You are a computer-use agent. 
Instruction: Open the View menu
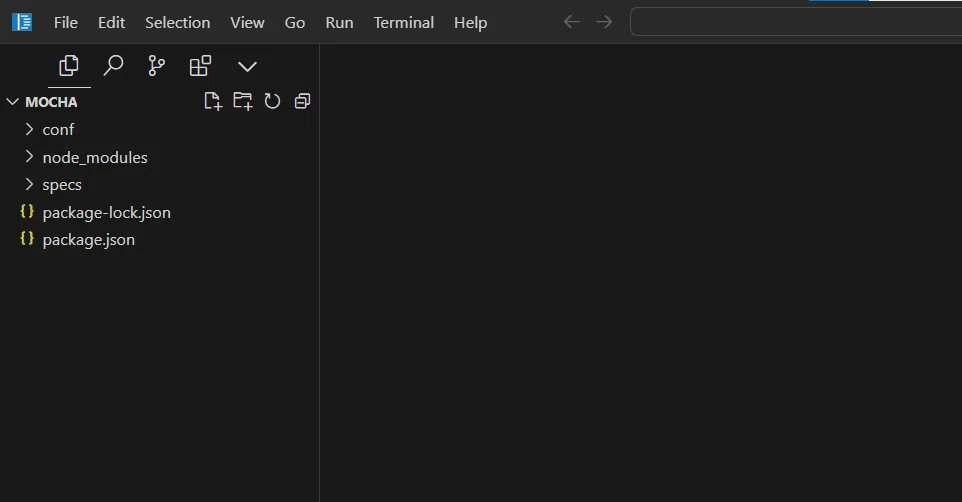point(247,23)
